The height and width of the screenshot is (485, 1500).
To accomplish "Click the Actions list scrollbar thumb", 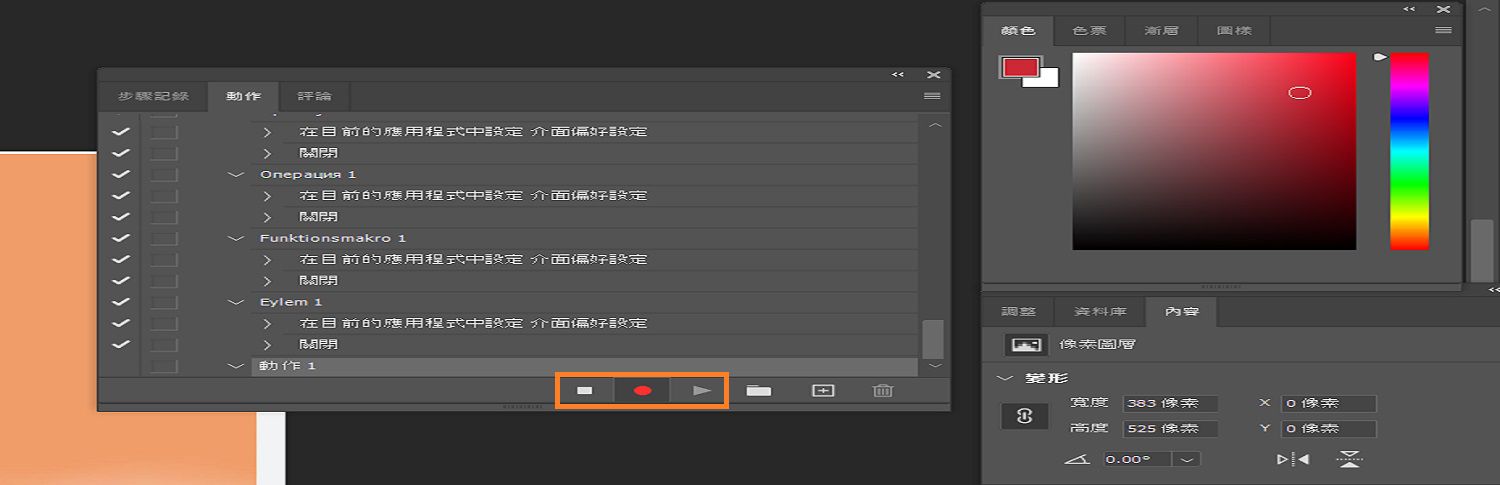I will point(932,339).
